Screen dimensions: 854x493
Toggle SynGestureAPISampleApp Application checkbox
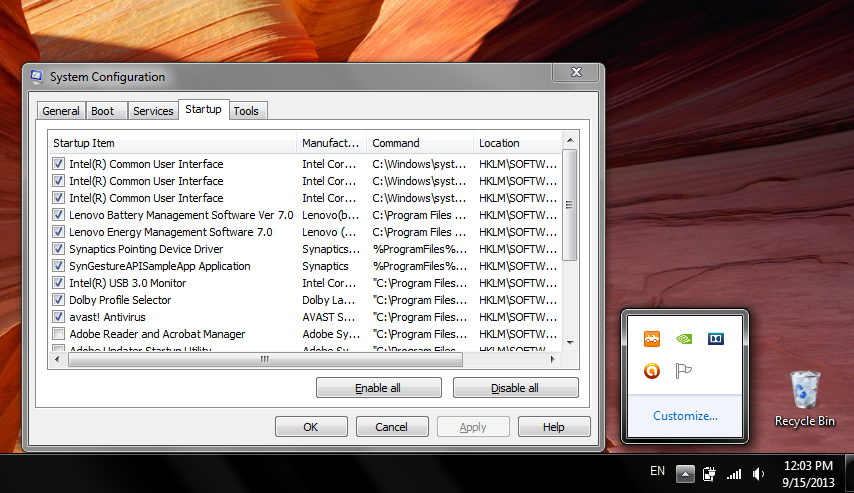click(x=58, y=266)
